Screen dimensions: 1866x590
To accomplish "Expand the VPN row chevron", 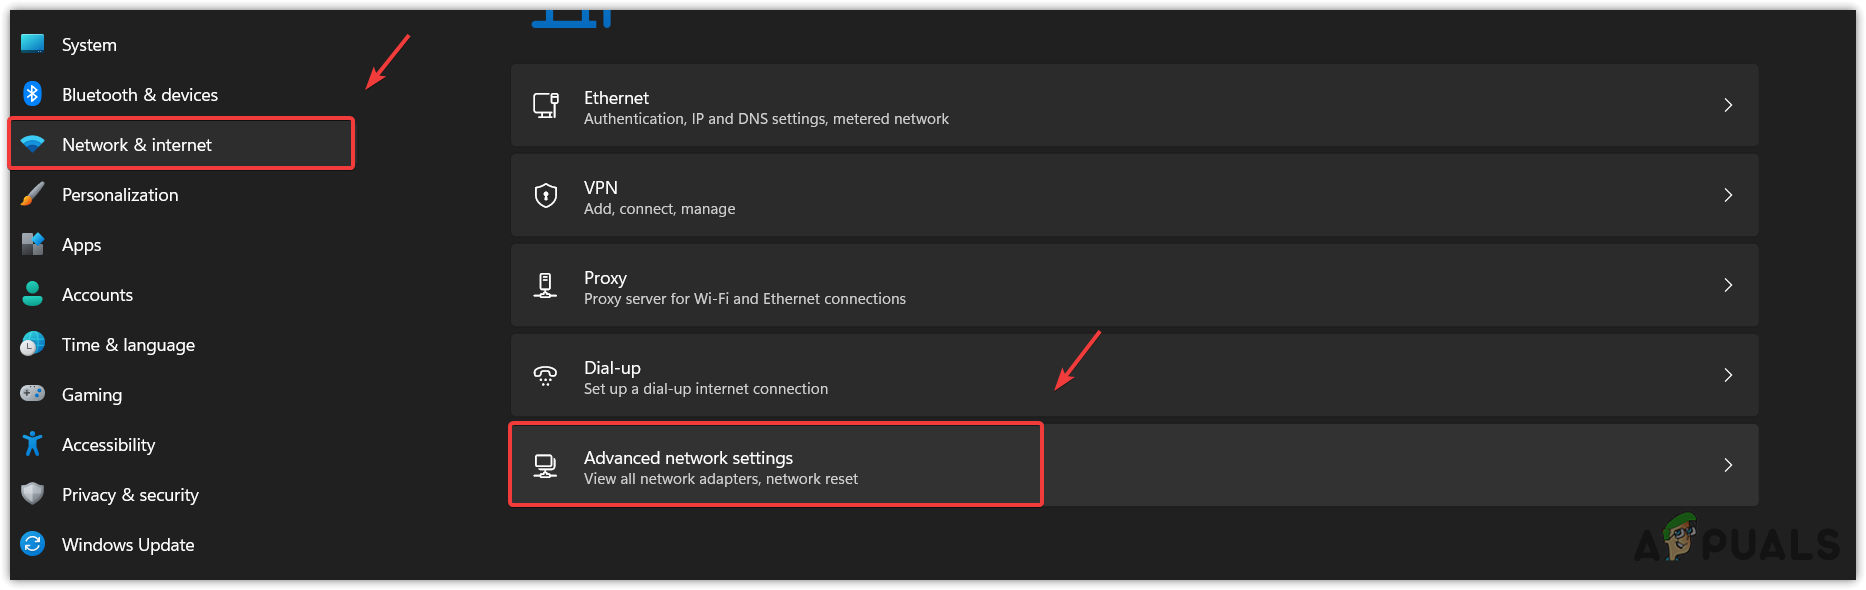I will pyautogui.click(x=1728, y=195).
